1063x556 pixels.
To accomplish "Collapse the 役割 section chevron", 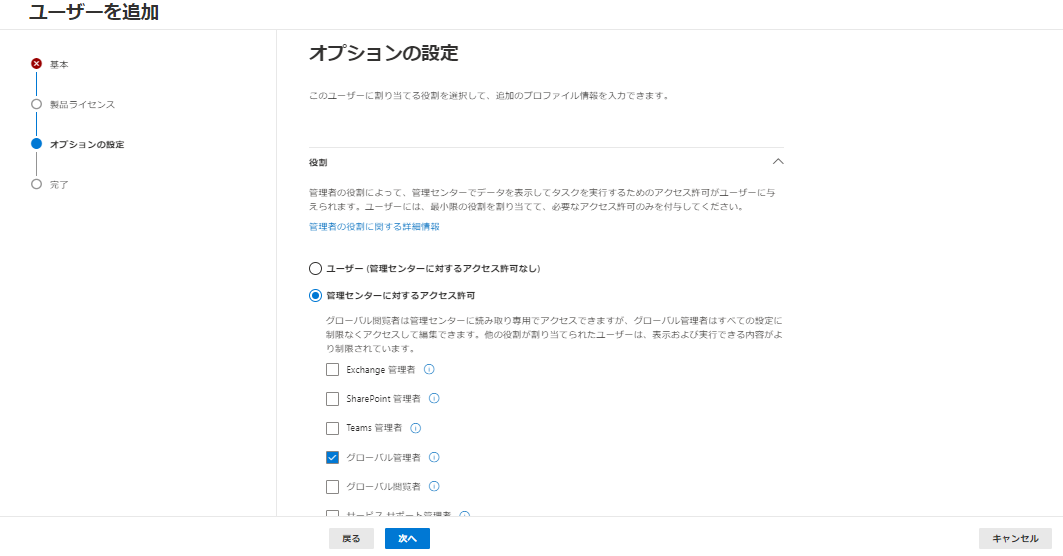I will coord(778,161).
